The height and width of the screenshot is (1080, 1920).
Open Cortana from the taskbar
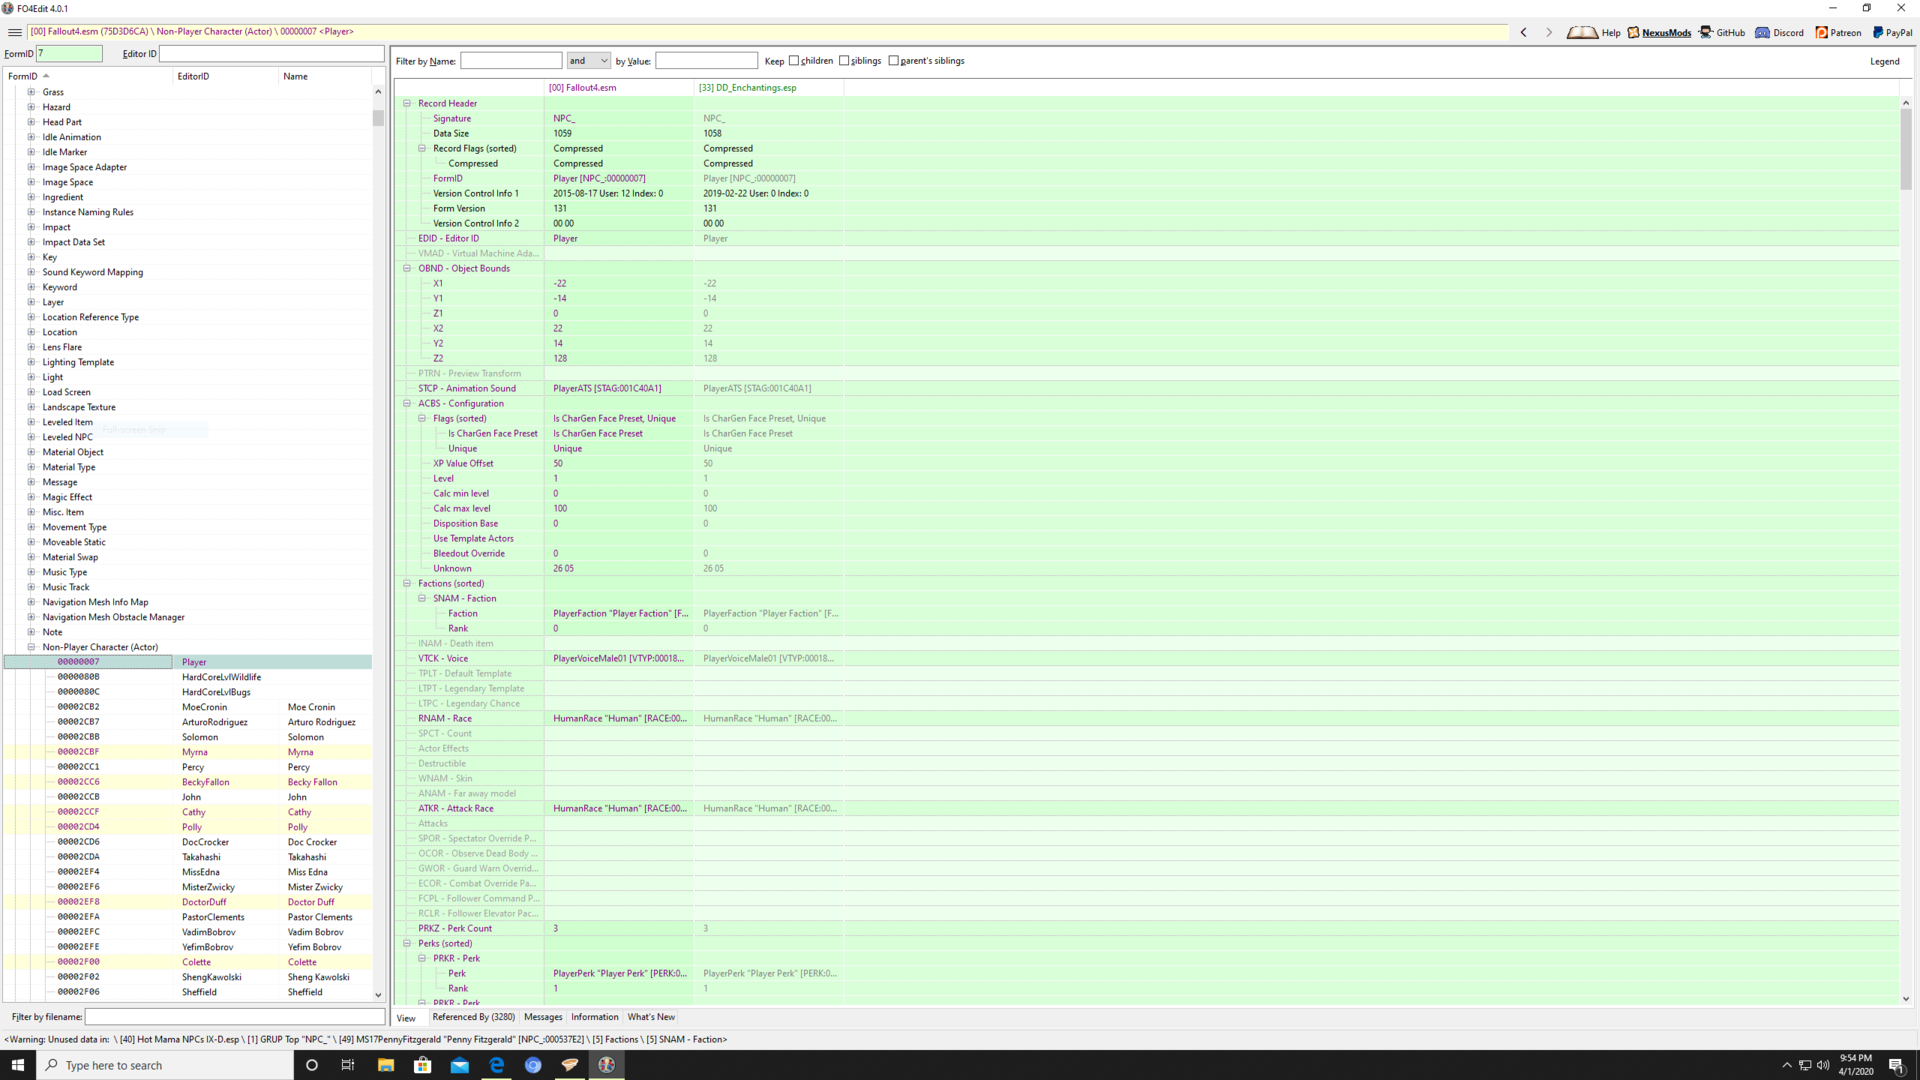[x=311, y=1065]
